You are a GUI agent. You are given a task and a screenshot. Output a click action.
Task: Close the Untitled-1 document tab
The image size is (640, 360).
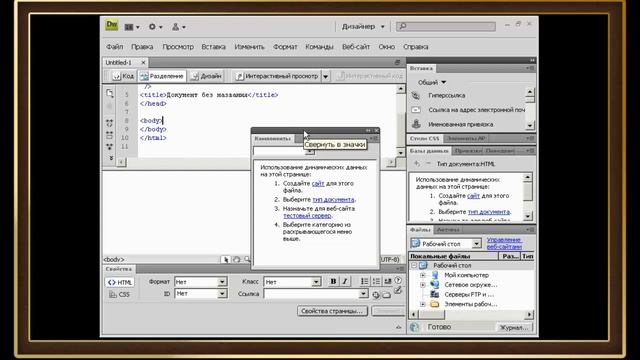pyautogui.click(x=143, y=62)
